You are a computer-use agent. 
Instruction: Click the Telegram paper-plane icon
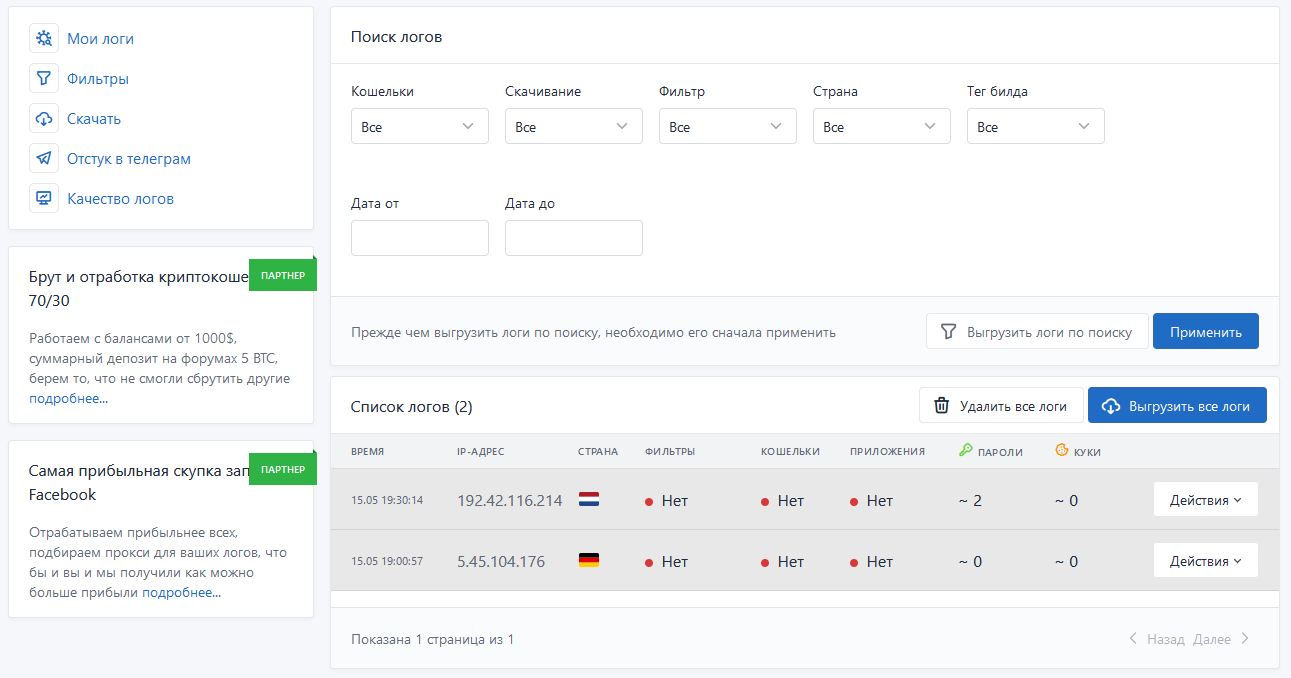[44, 159]
